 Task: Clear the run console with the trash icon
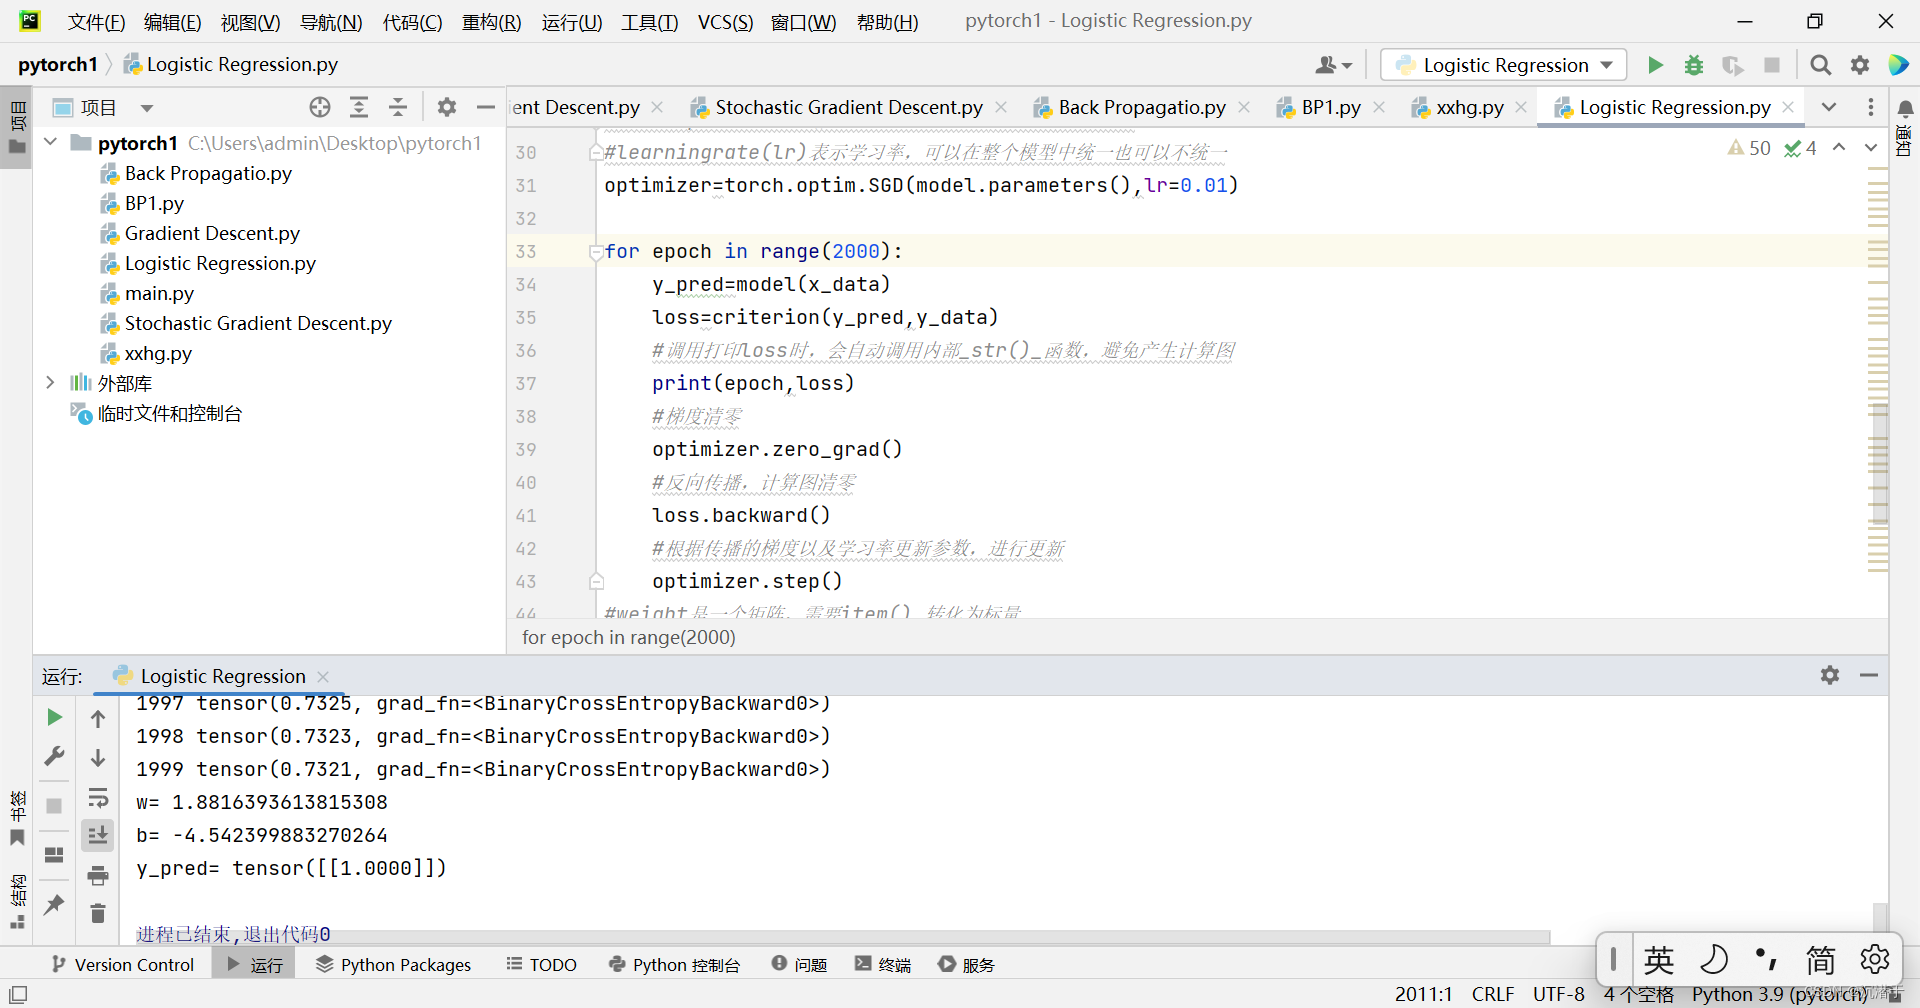(97, 912)
